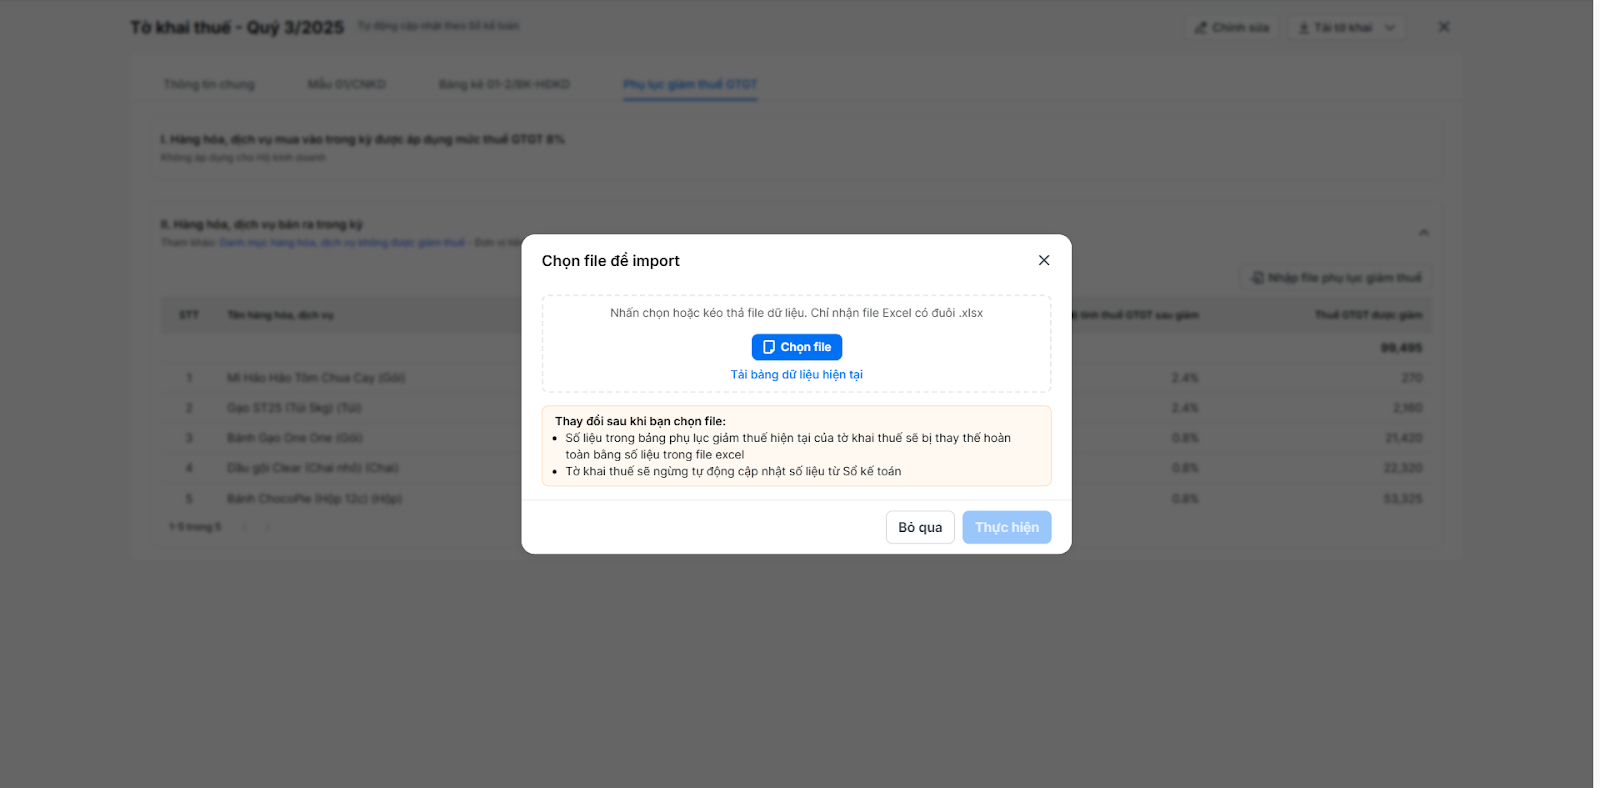Image resolution: width=1600 pixels, height=788 pixels.
Task: Open the Mẫu 01/CNKD tab
Action: pyautogui.click(x=346, y=84)
